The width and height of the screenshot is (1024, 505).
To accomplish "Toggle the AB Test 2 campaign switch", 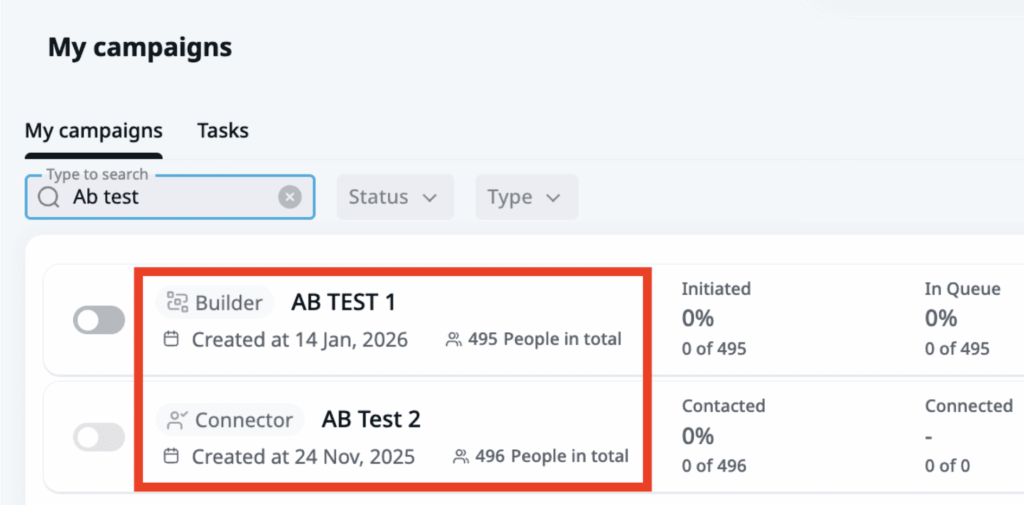I will (x=99, y=437).
